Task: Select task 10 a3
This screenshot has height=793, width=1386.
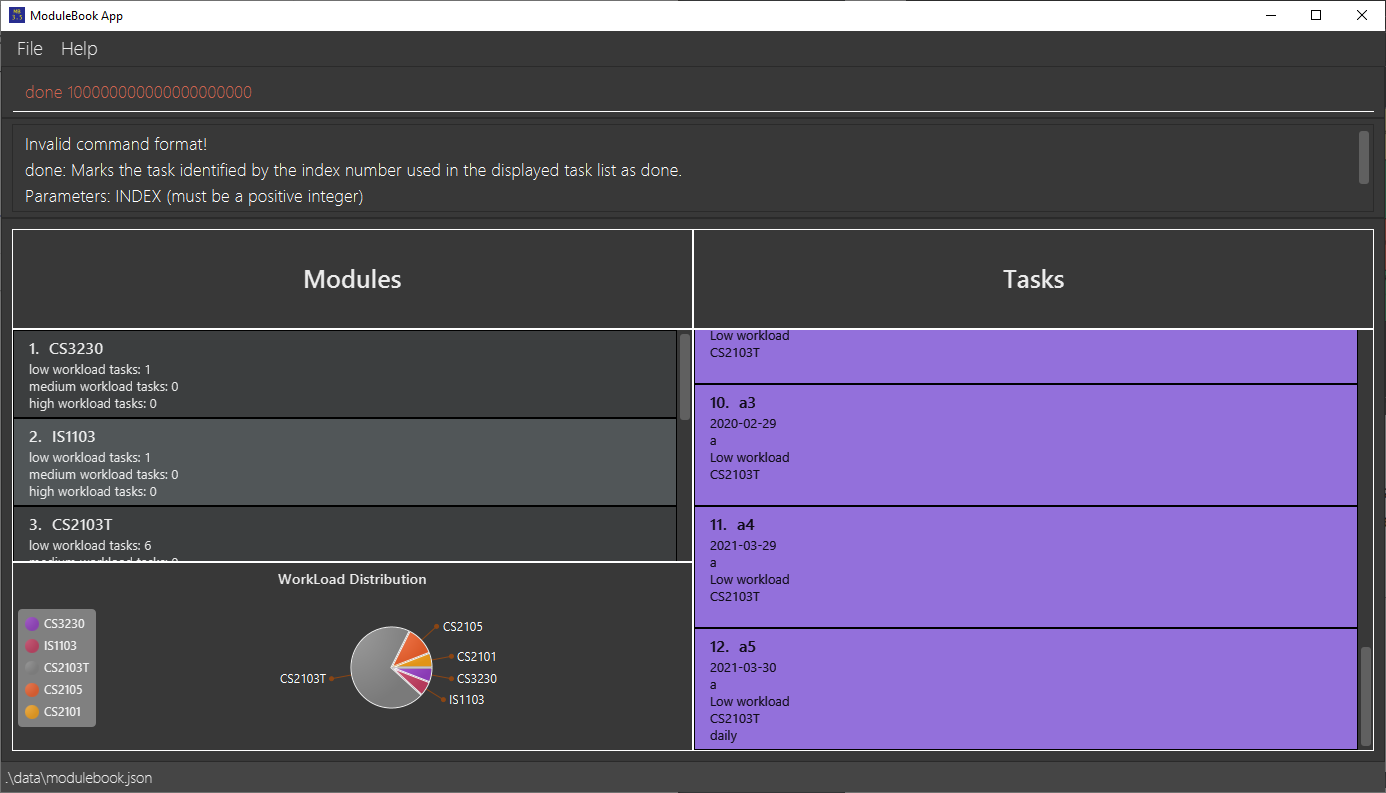Action: click(1026, 445)
